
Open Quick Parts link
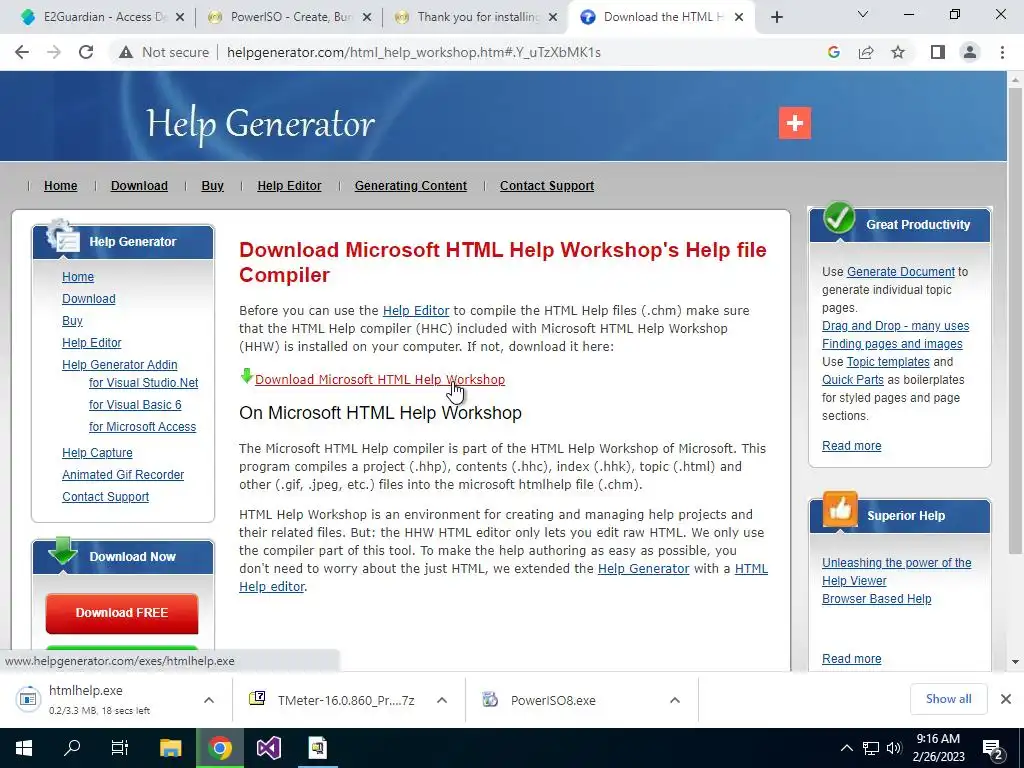[x=853, y=379]
